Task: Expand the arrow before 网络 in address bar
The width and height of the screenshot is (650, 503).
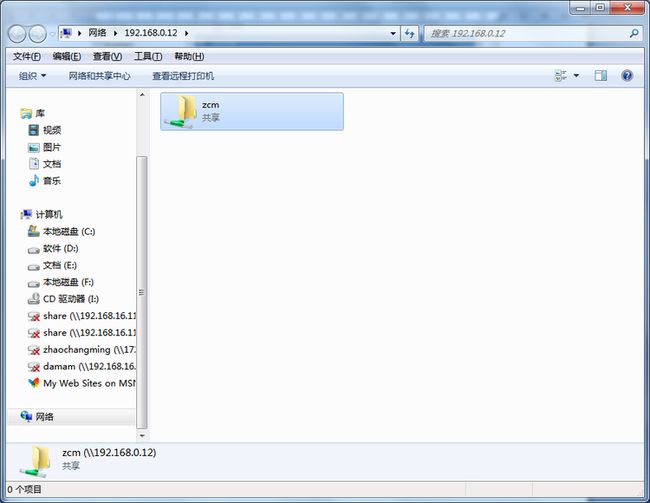Action: (x=79, y=33)
